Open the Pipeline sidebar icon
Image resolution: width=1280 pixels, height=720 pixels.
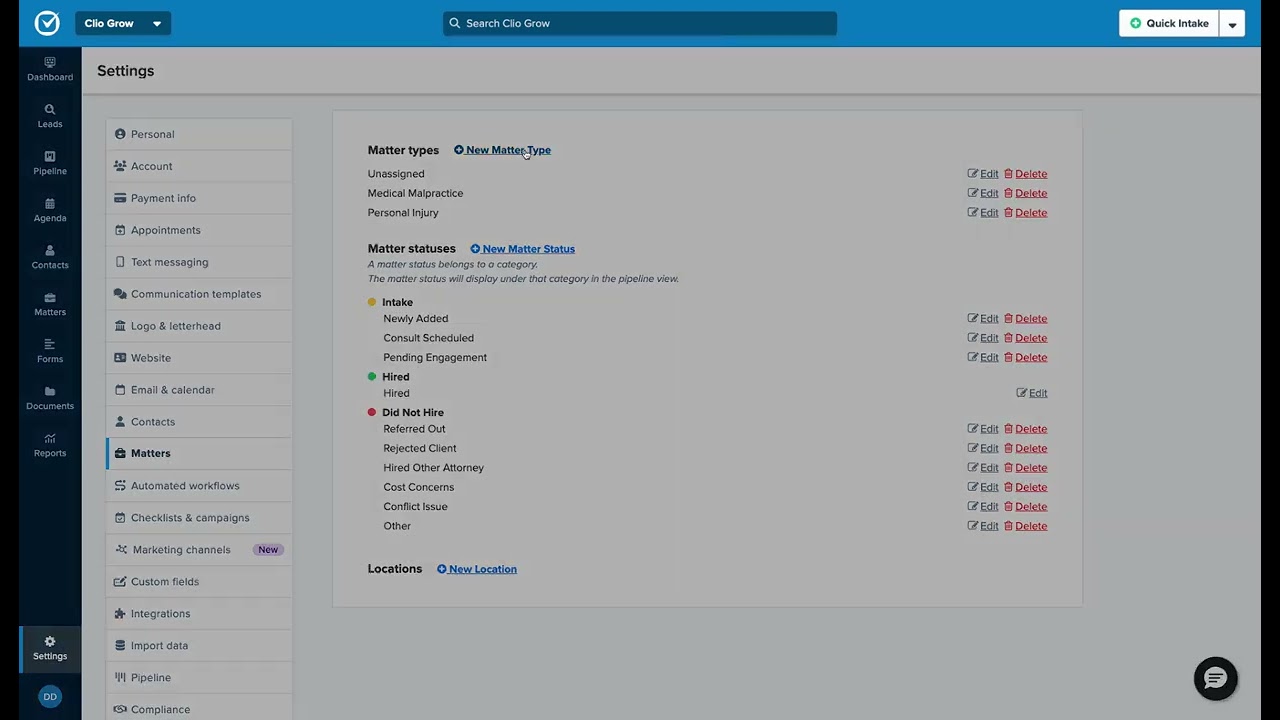(50, 163)
